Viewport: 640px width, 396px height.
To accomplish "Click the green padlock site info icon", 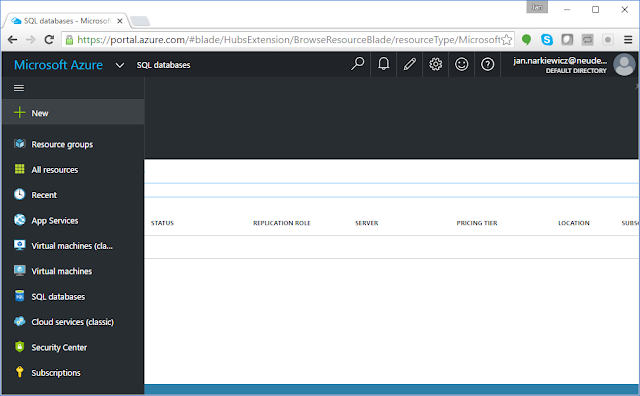I will (69, 40).
